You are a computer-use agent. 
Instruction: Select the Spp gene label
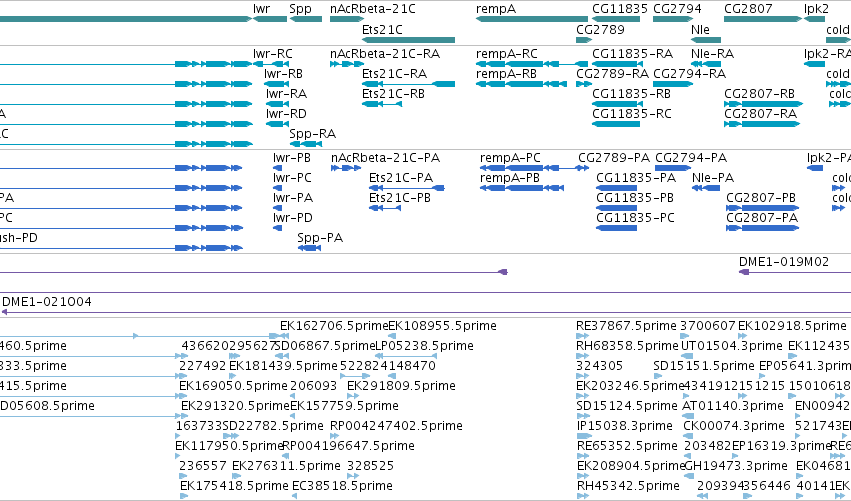coord(300,9)
